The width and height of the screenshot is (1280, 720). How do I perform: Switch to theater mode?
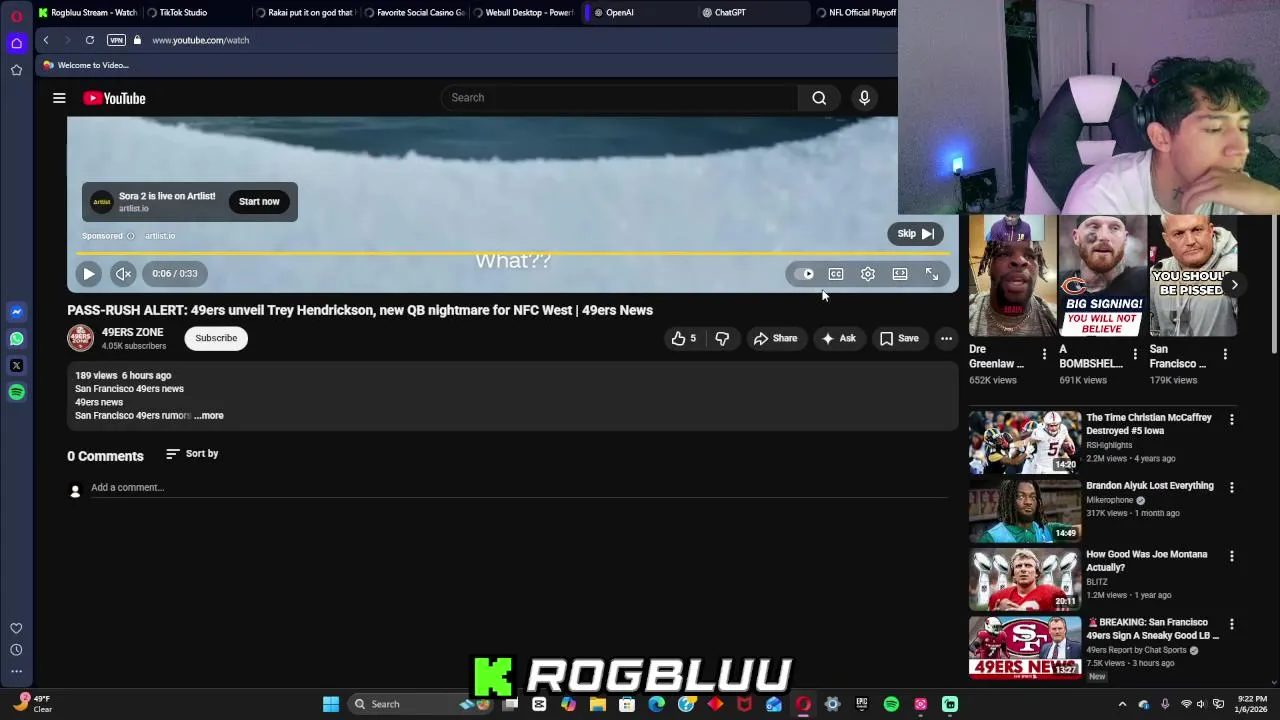tap(900, 274)
